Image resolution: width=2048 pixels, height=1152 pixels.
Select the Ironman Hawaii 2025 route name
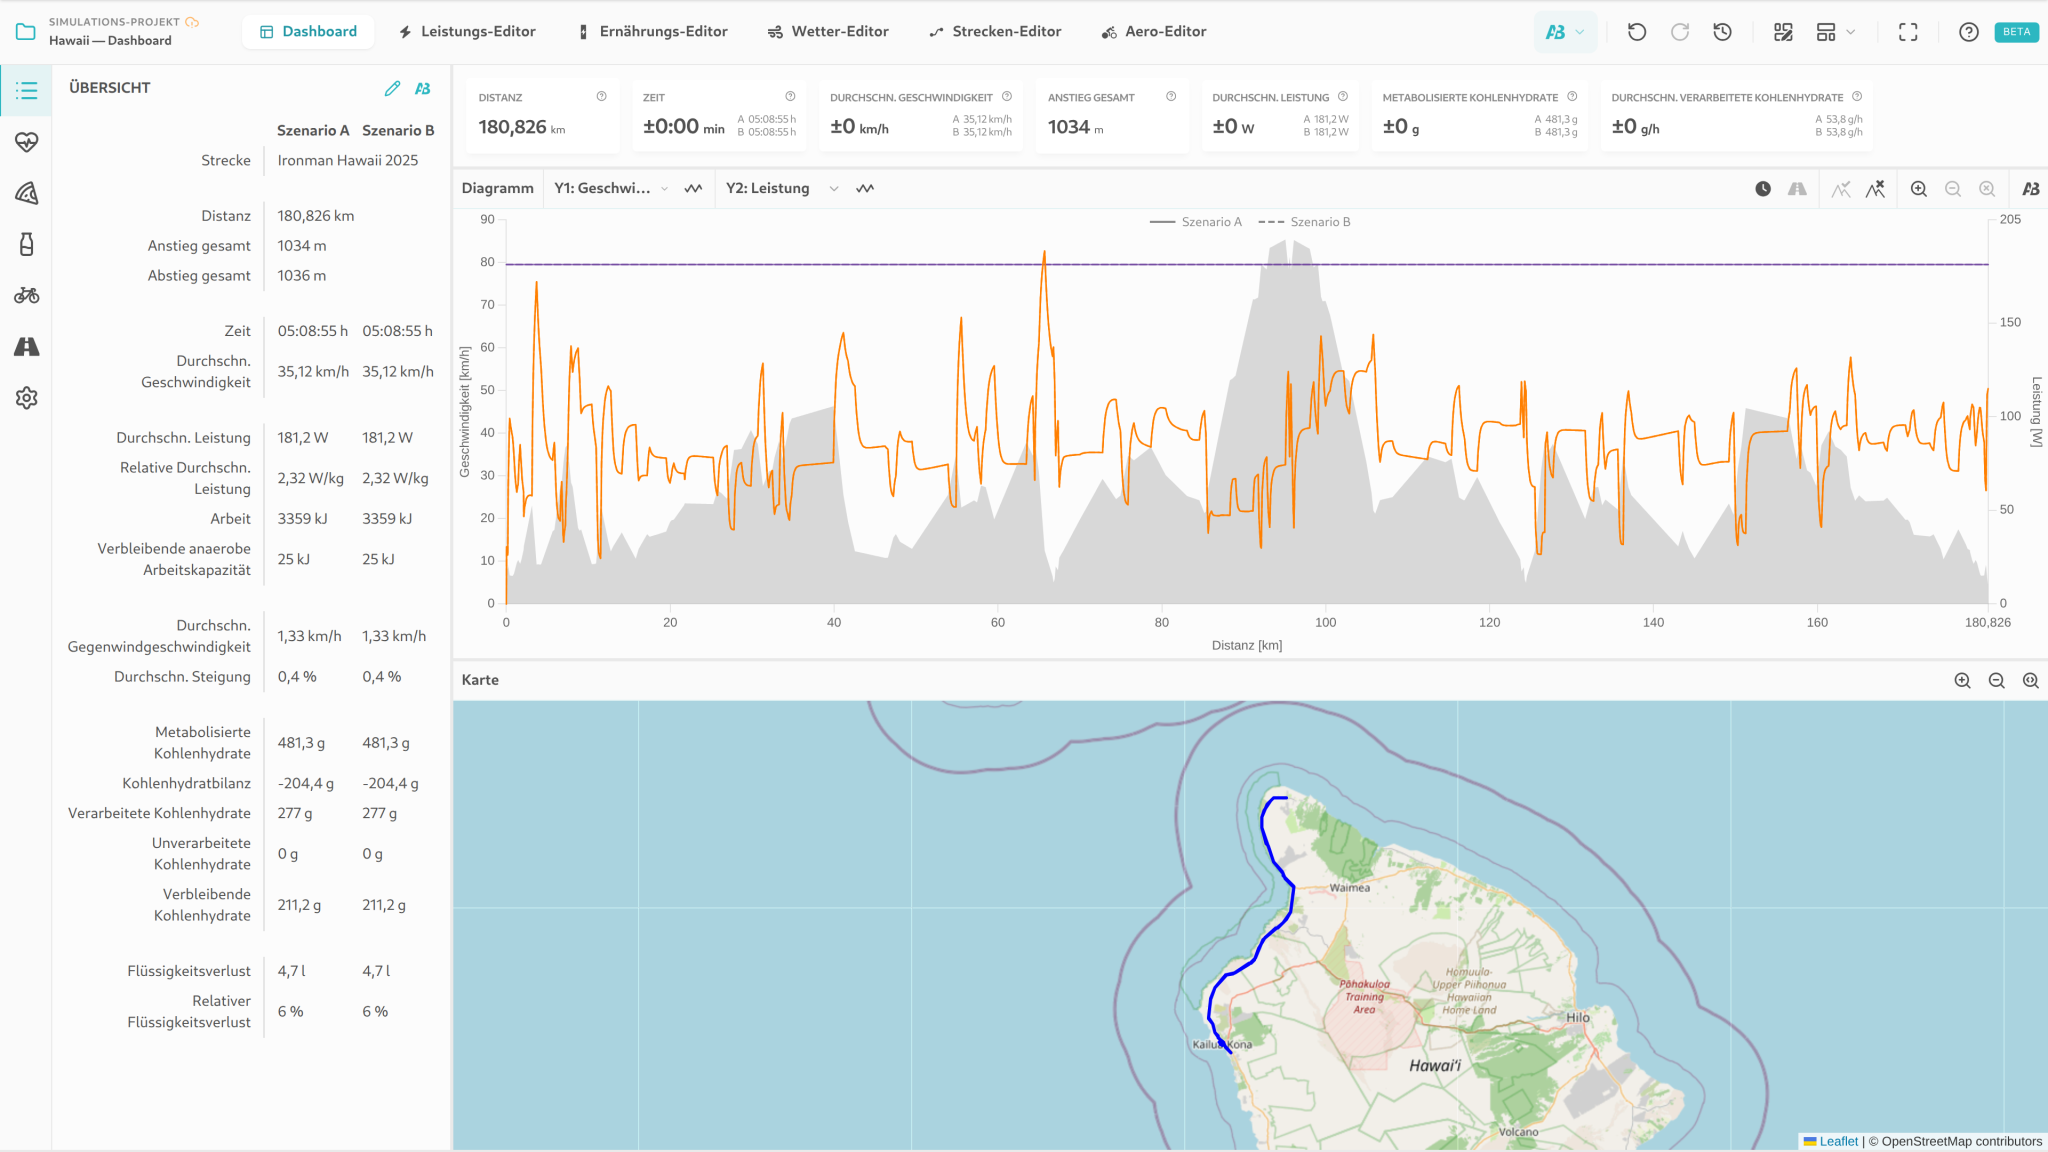tap(348, 161)
